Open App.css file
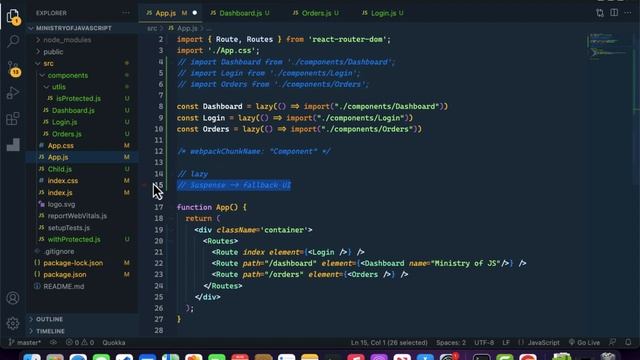The image size is (640, 360). pyautogui.click(x=82, y=145)
